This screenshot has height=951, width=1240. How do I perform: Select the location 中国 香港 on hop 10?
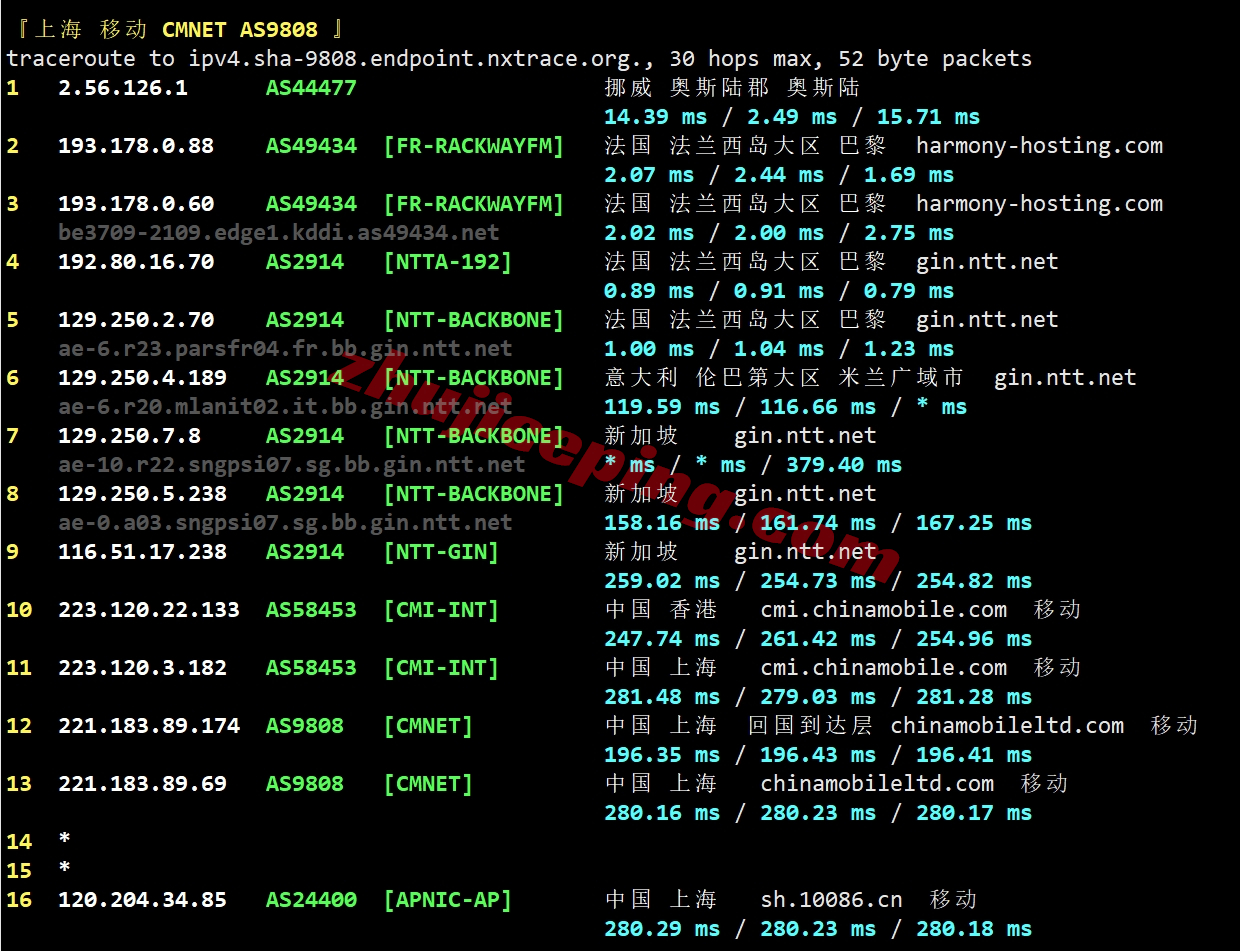coord(661,610)
